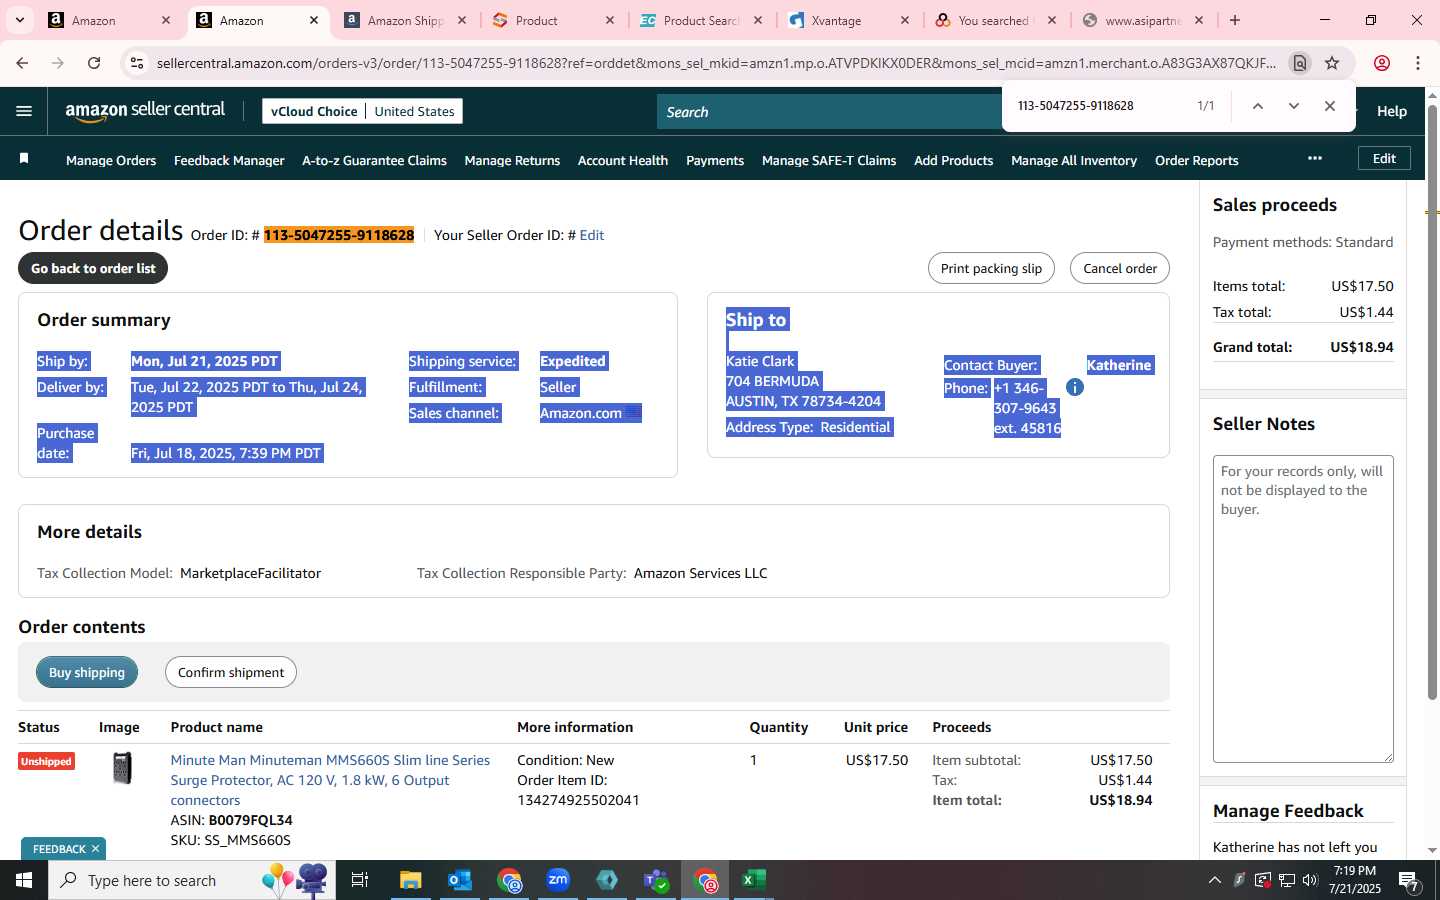
Task: Open Manage SAFE-T Claims
Action: [x=829, y=160]
